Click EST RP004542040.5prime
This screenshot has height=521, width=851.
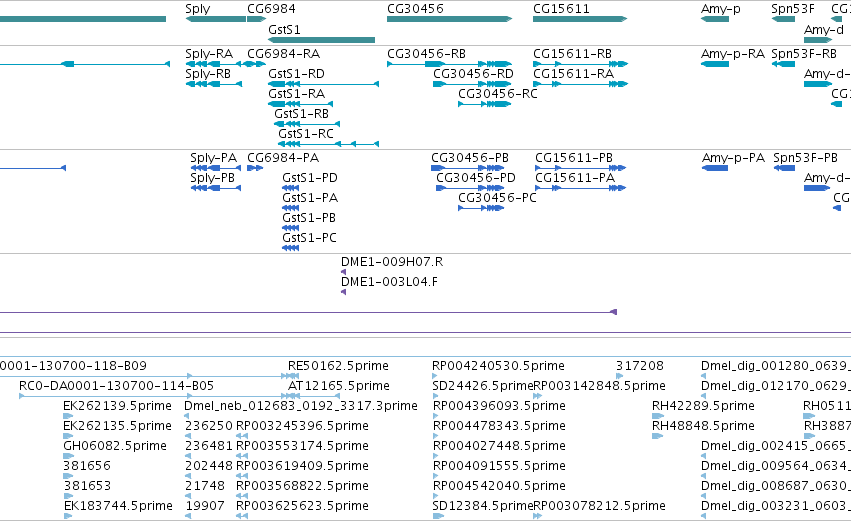pos(499,486)
